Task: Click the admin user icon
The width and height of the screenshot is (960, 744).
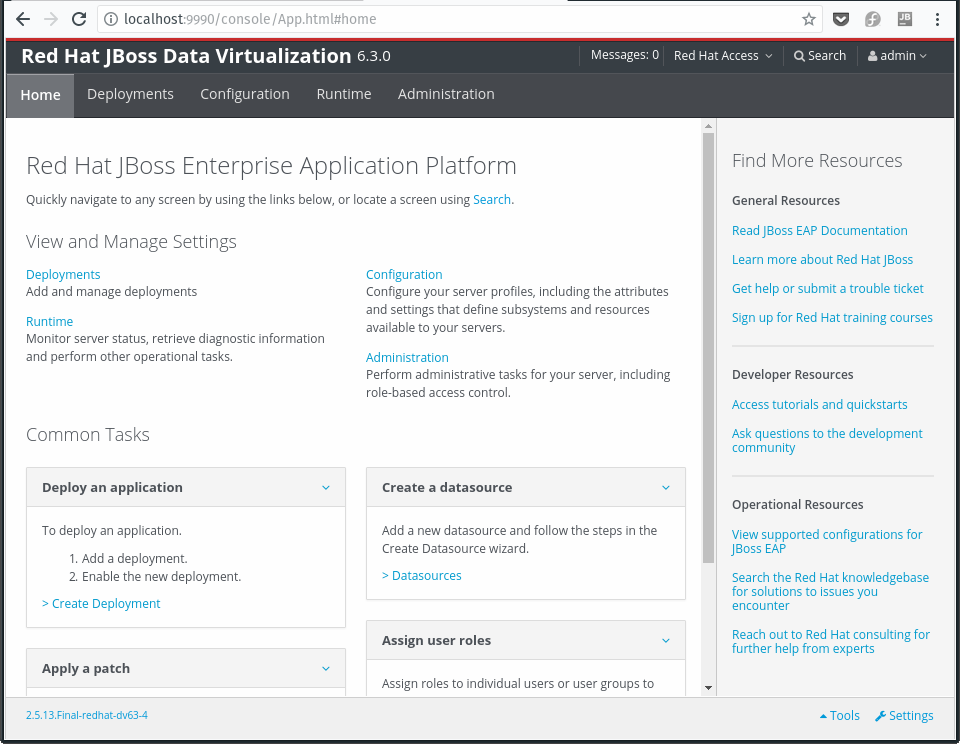Action: (872, 56)
